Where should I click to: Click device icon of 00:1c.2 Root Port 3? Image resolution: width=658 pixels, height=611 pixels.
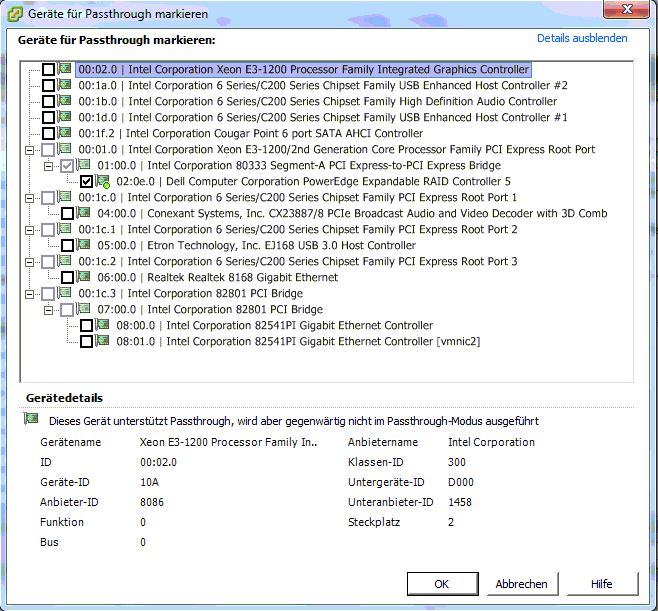(64, 260)
